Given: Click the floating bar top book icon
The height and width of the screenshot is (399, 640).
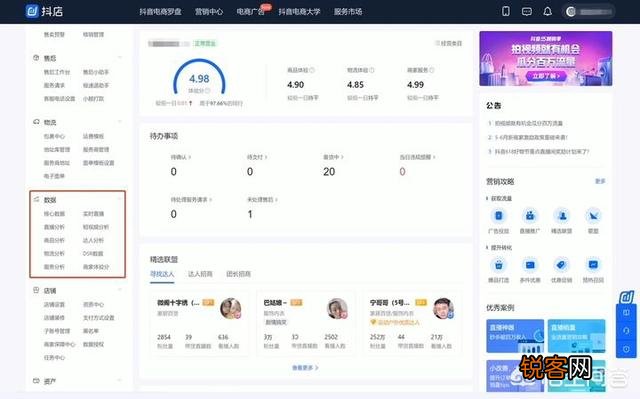Looking at the screenshot, I should pyautogui.click(x=626, y=313).
